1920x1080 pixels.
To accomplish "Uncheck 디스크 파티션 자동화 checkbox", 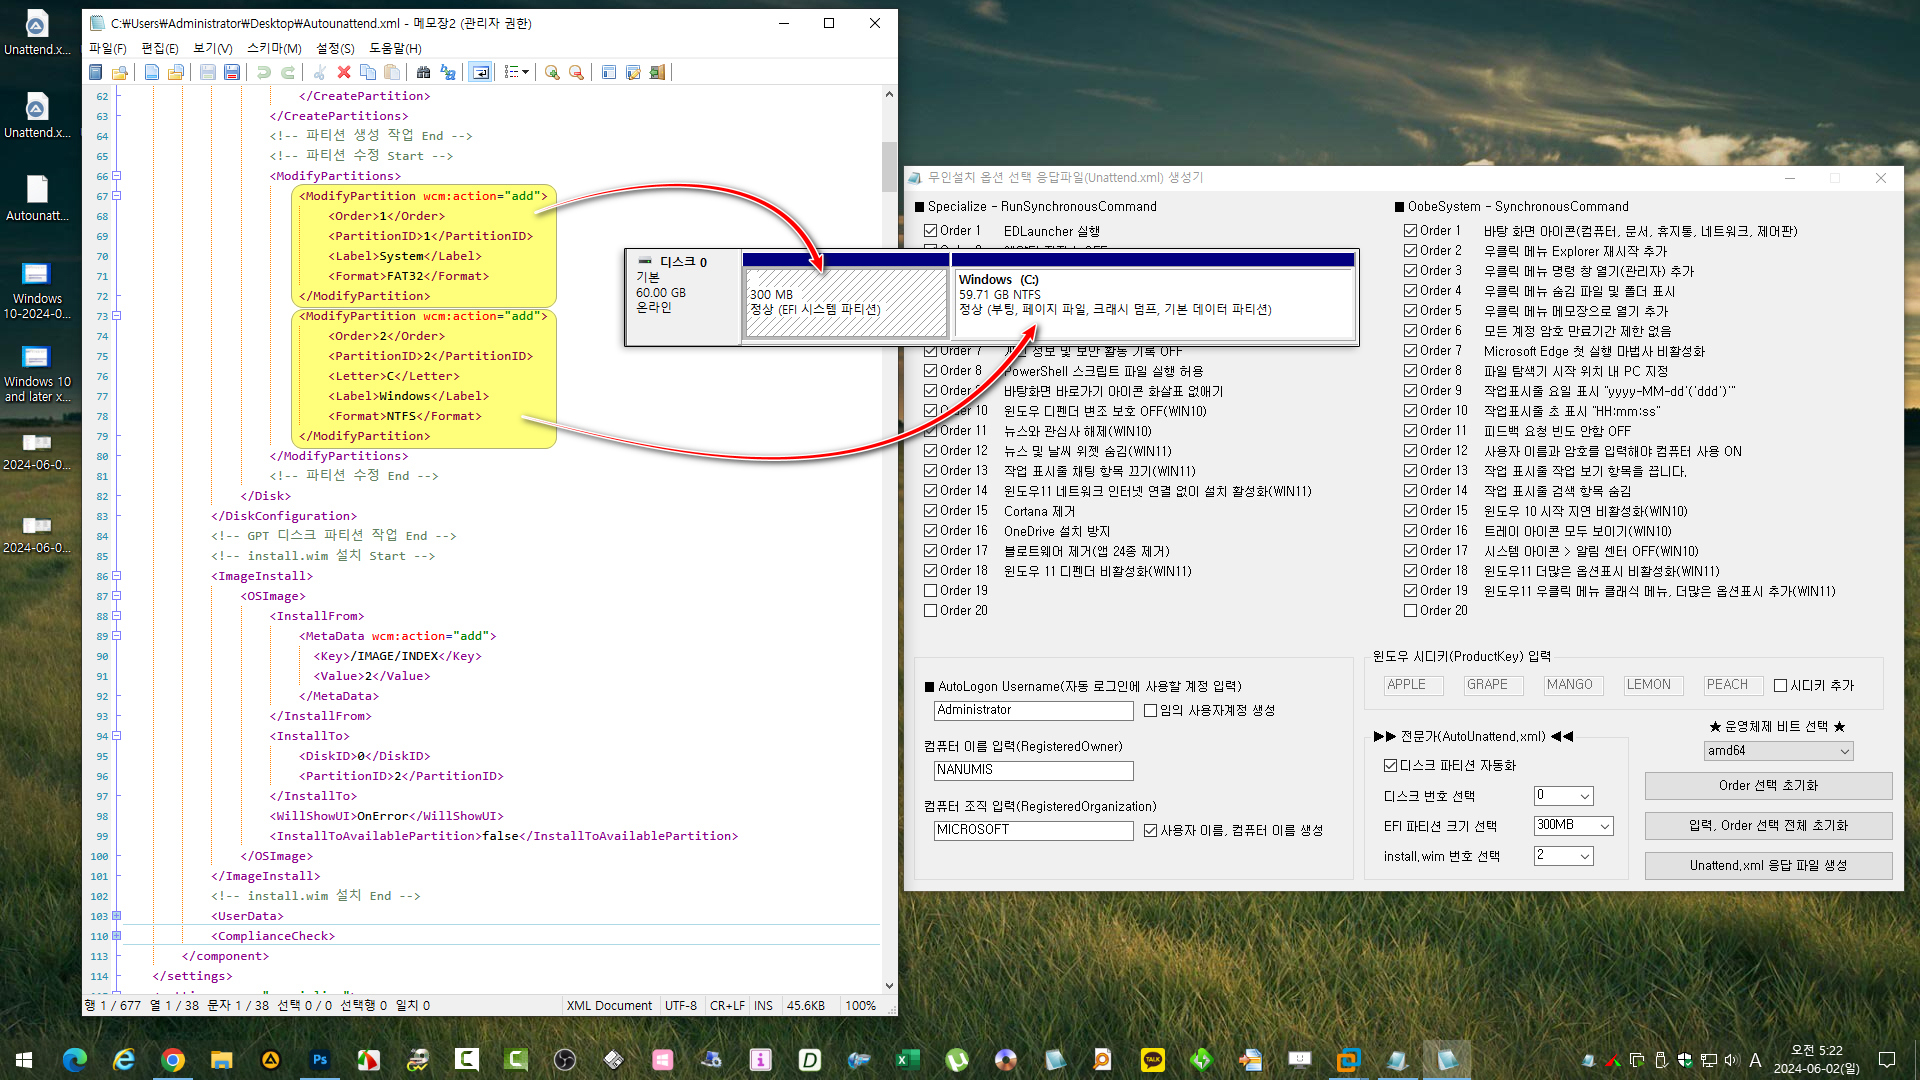I will point(1390,765).
